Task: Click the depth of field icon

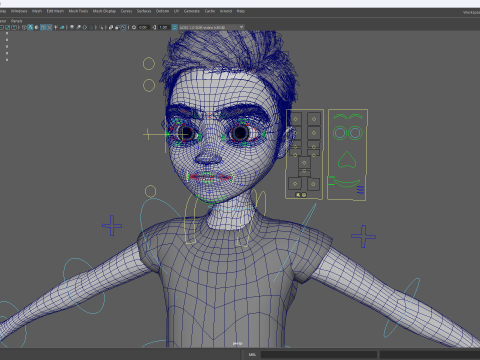Action: 91,27
